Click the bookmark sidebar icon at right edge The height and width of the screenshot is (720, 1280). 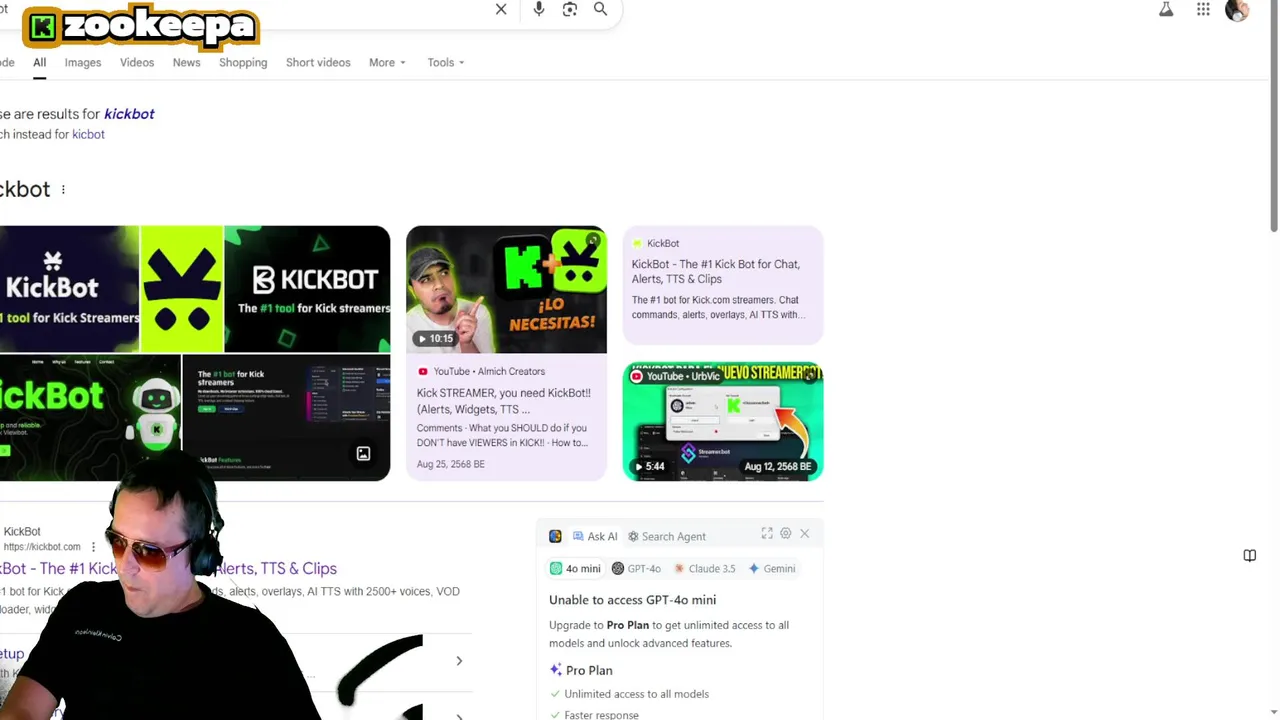[1249, 555]
